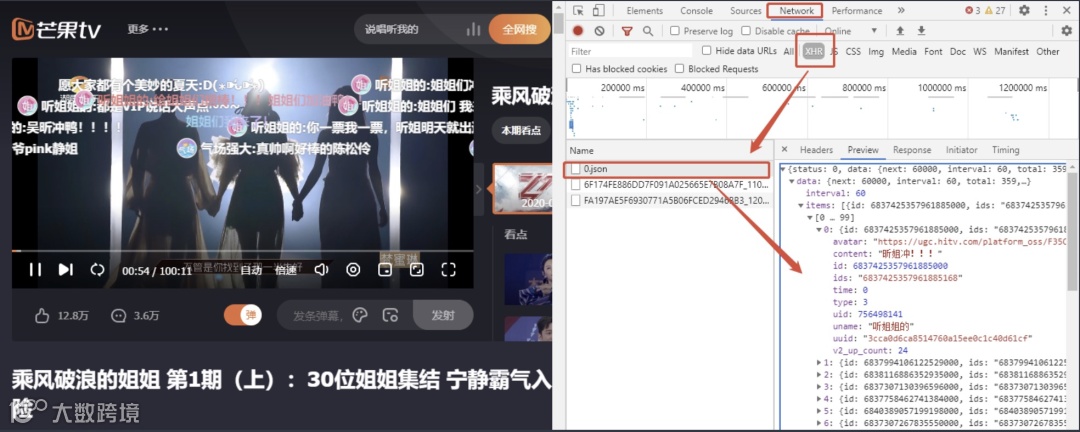The width and height of the screenshot is (1080, 432).
Task: Stop recording the network log
Action: click(578, 30)
